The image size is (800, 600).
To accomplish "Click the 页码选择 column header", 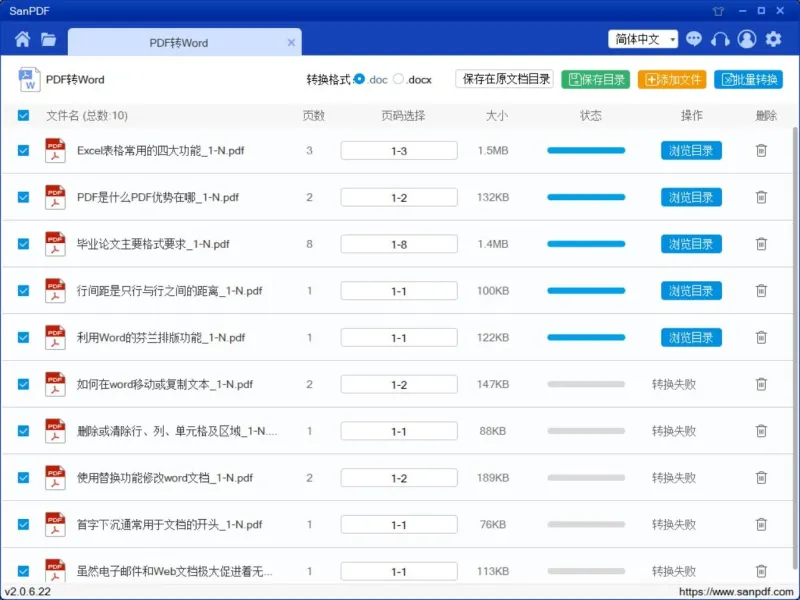I will pos(403,115).
